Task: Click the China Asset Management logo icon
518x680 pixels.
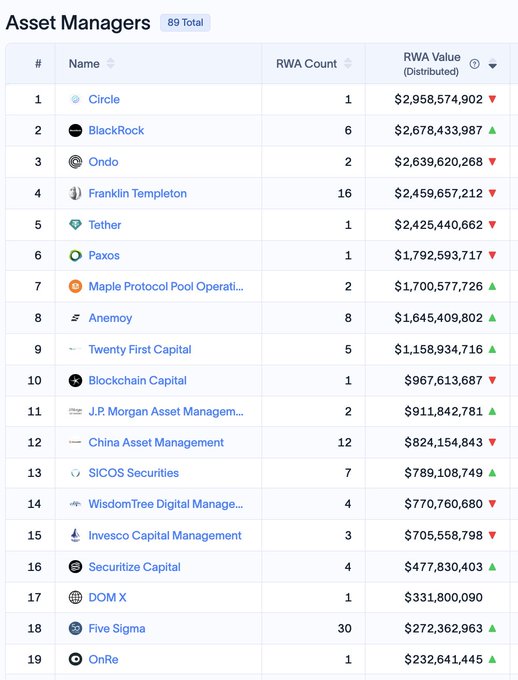Action: click(x=75, y=442)
